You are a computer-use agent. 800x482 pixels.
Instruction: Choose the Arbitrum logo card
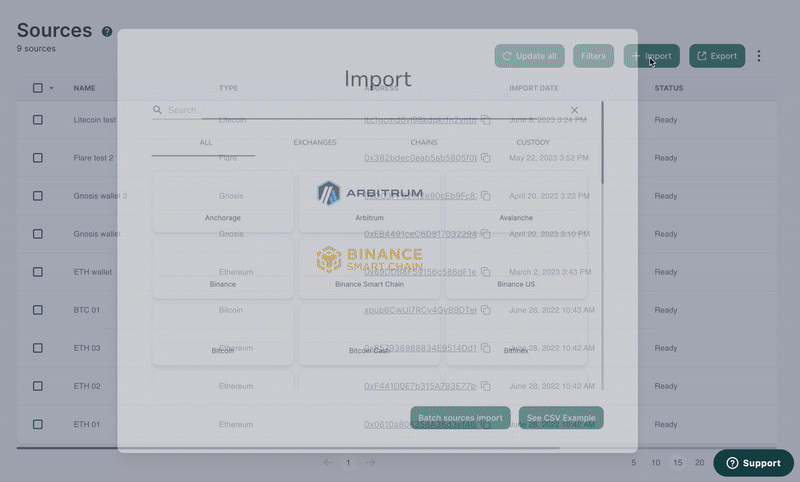(369, 201)
